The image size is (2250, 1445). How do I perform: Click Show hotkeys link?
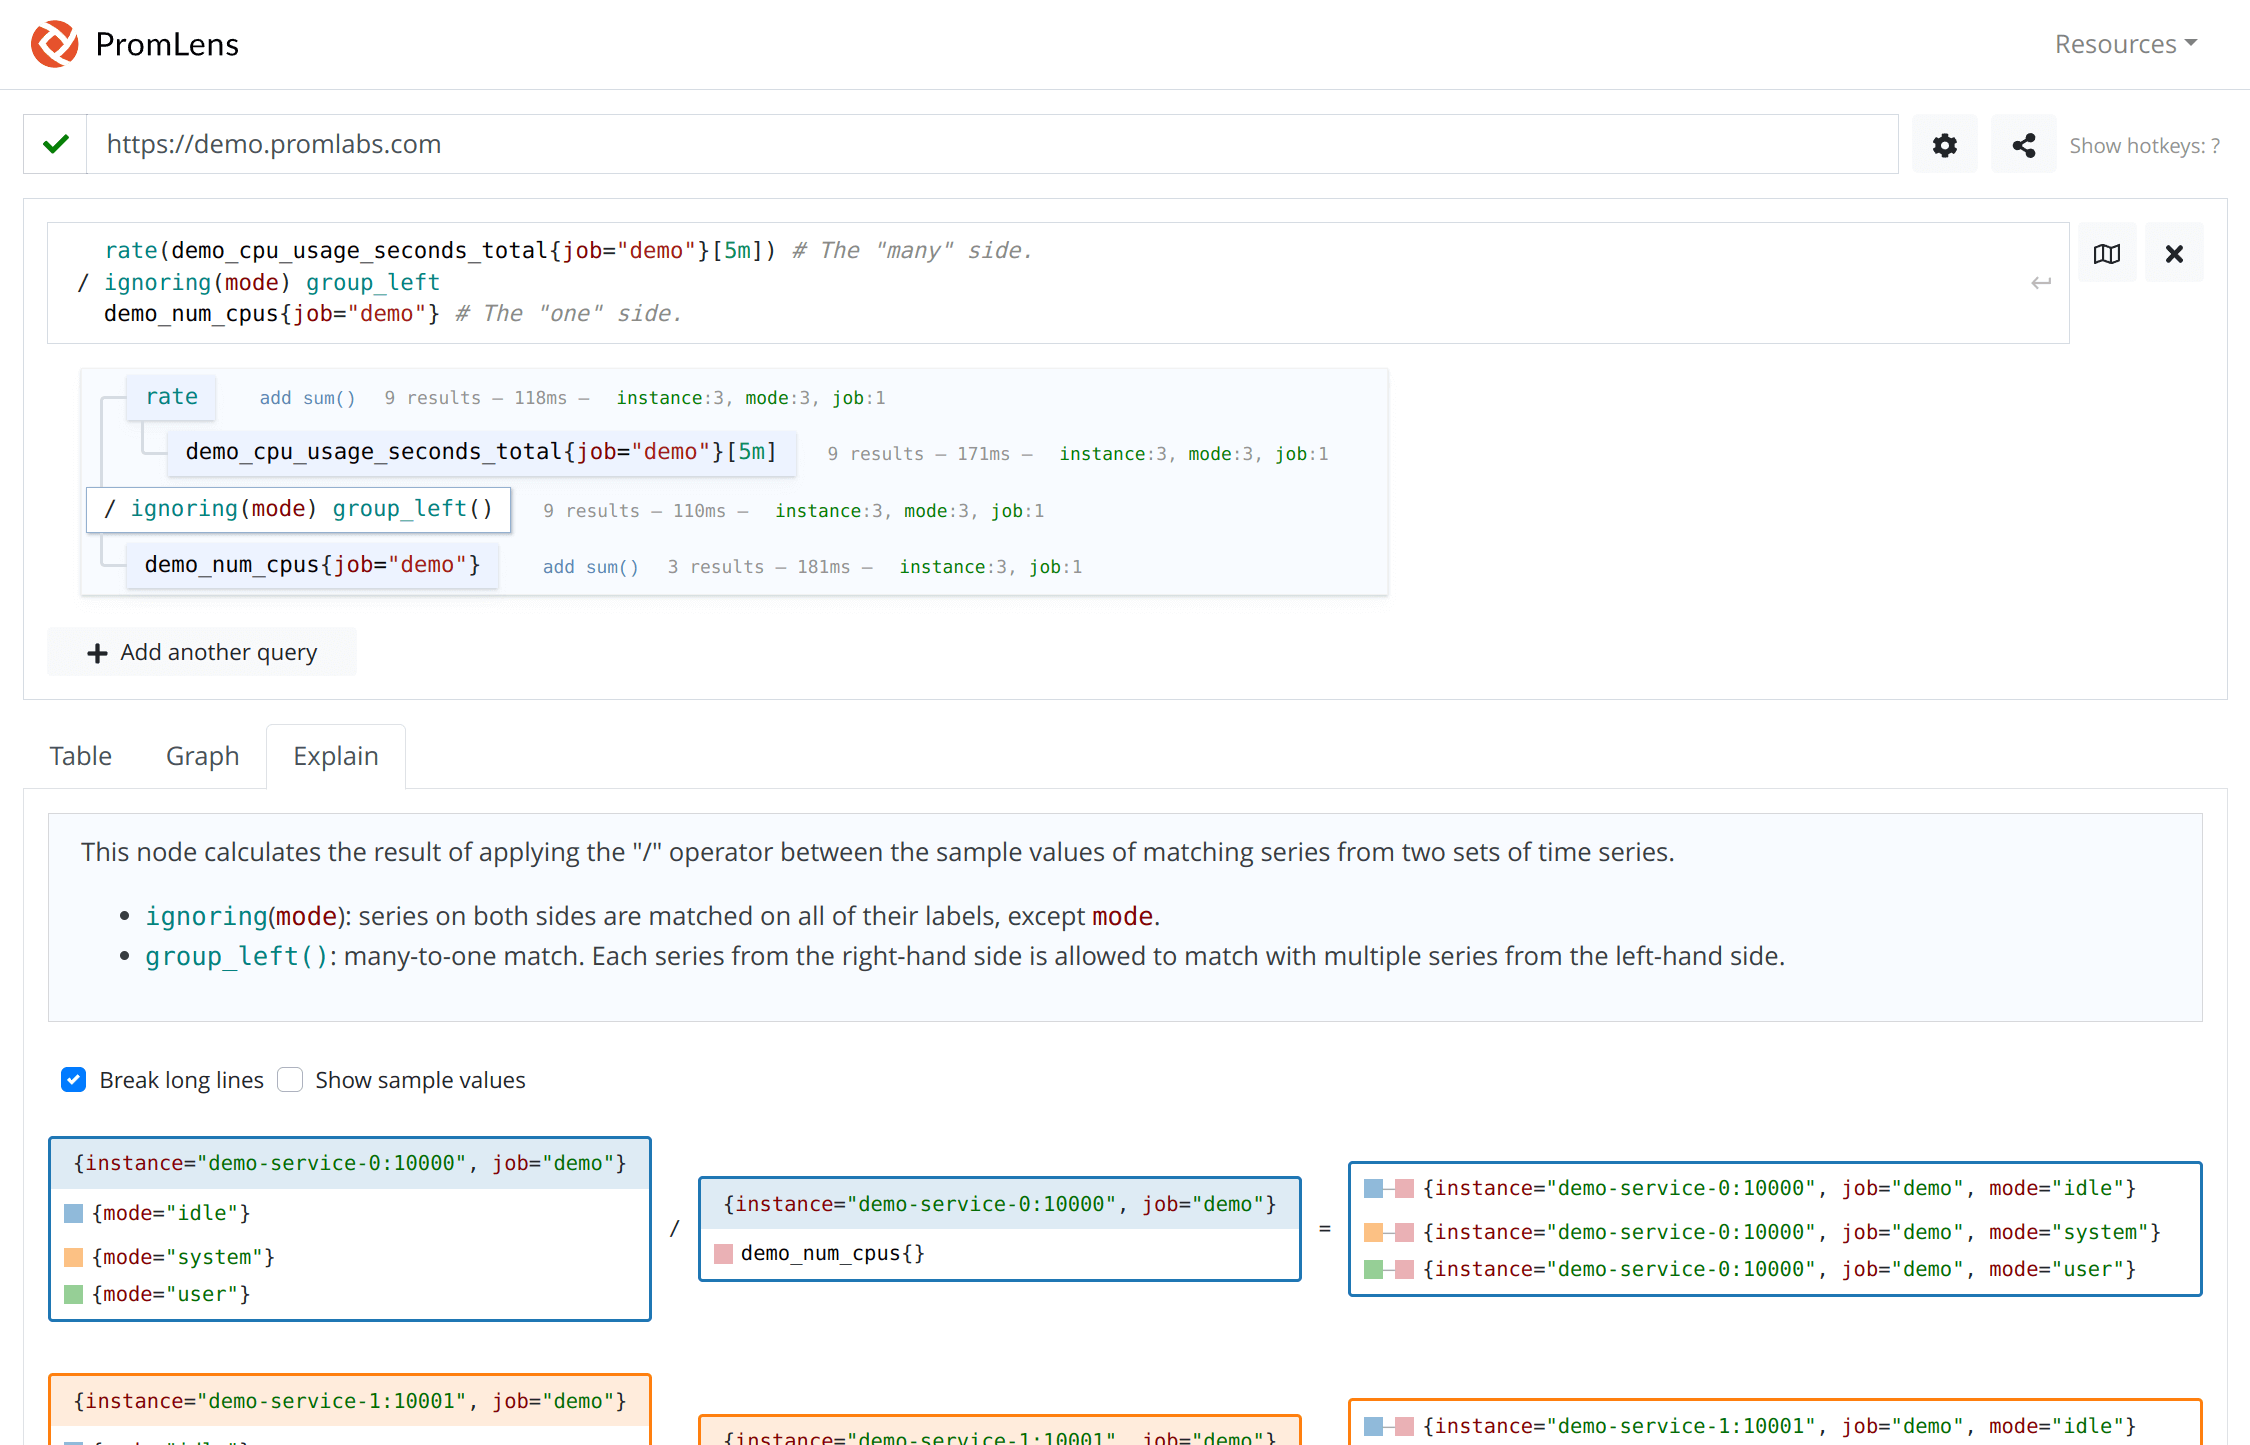point(2144,146)
